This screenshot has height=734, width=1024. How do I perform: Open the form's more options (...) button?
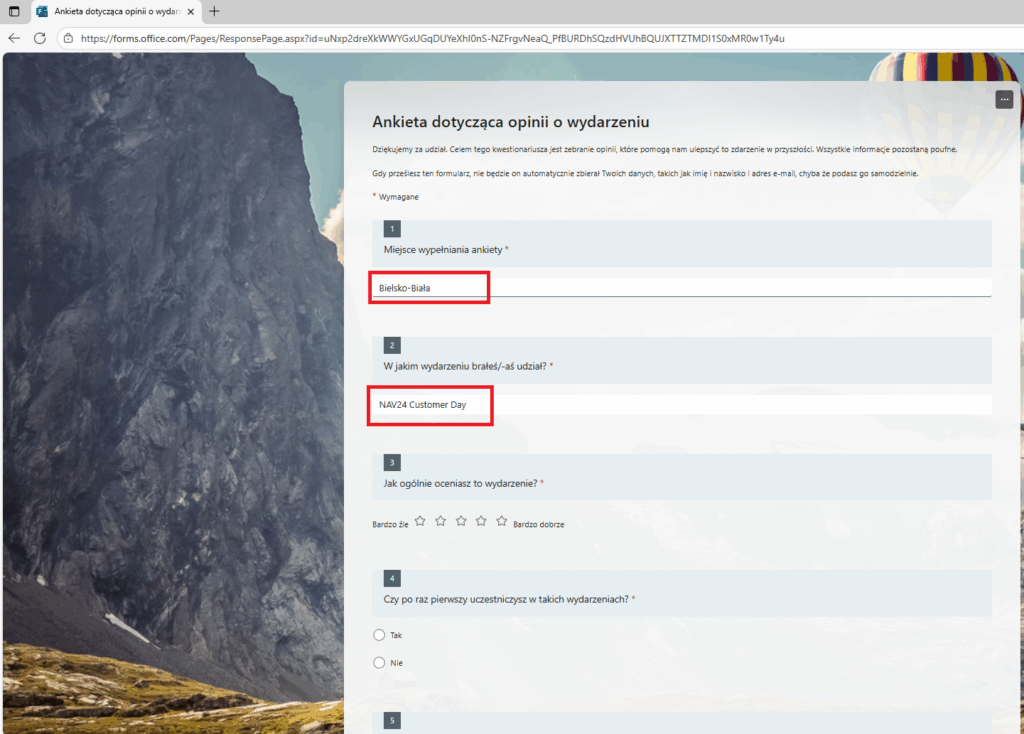pyautogui.click(x=1004, y=99)
